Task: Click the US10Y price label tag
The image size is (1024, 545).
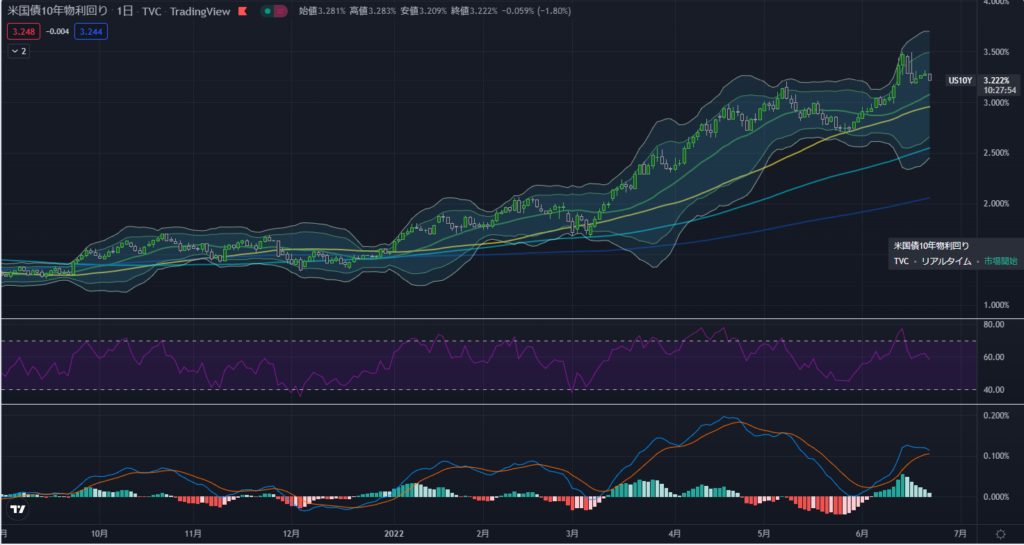Action: [x=960, y=80]
